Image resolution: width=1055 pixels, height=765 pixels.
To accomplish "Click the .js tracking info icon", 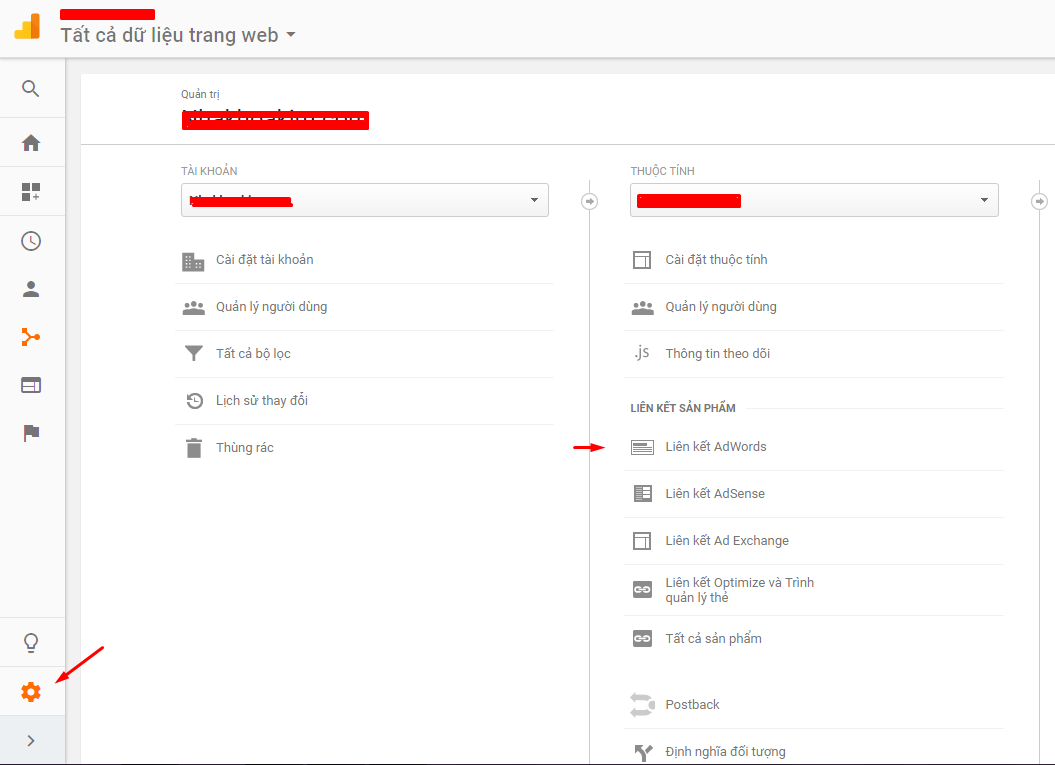I will (x=642, y=353).
